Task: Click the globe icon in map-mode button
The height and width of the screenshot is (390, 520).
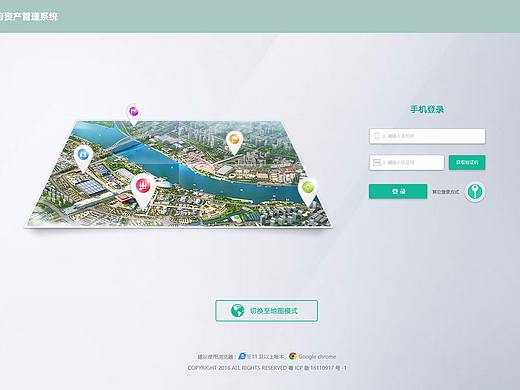Action: 238,311
